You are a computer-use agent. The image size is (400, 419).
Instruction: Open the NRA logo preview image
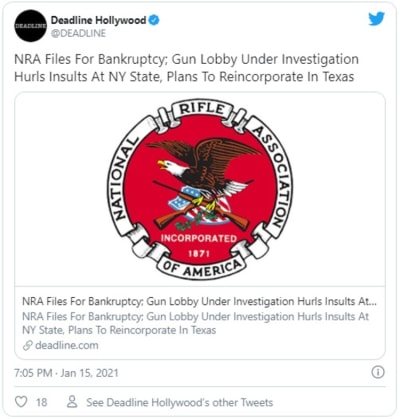point(200,189)
